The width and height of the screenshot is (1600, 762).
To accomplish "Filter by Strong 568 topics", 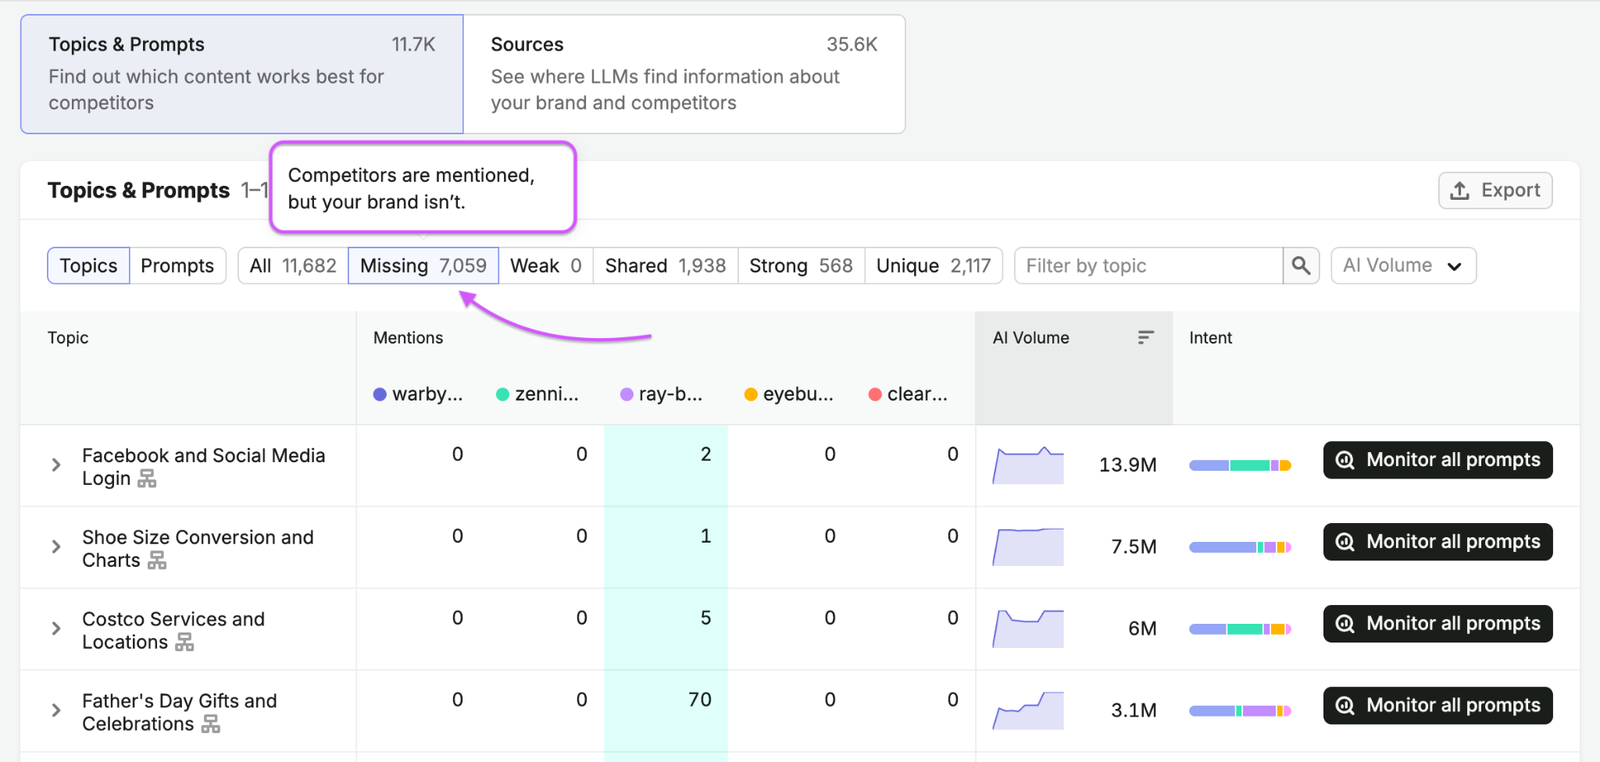I will [x=801, y=266].
